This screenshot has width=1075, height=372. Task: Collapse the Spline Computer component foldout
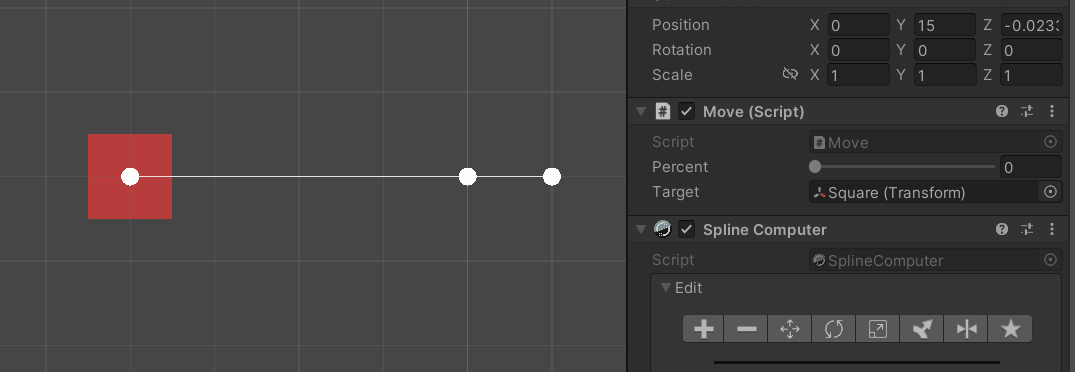tap(641, 229)
